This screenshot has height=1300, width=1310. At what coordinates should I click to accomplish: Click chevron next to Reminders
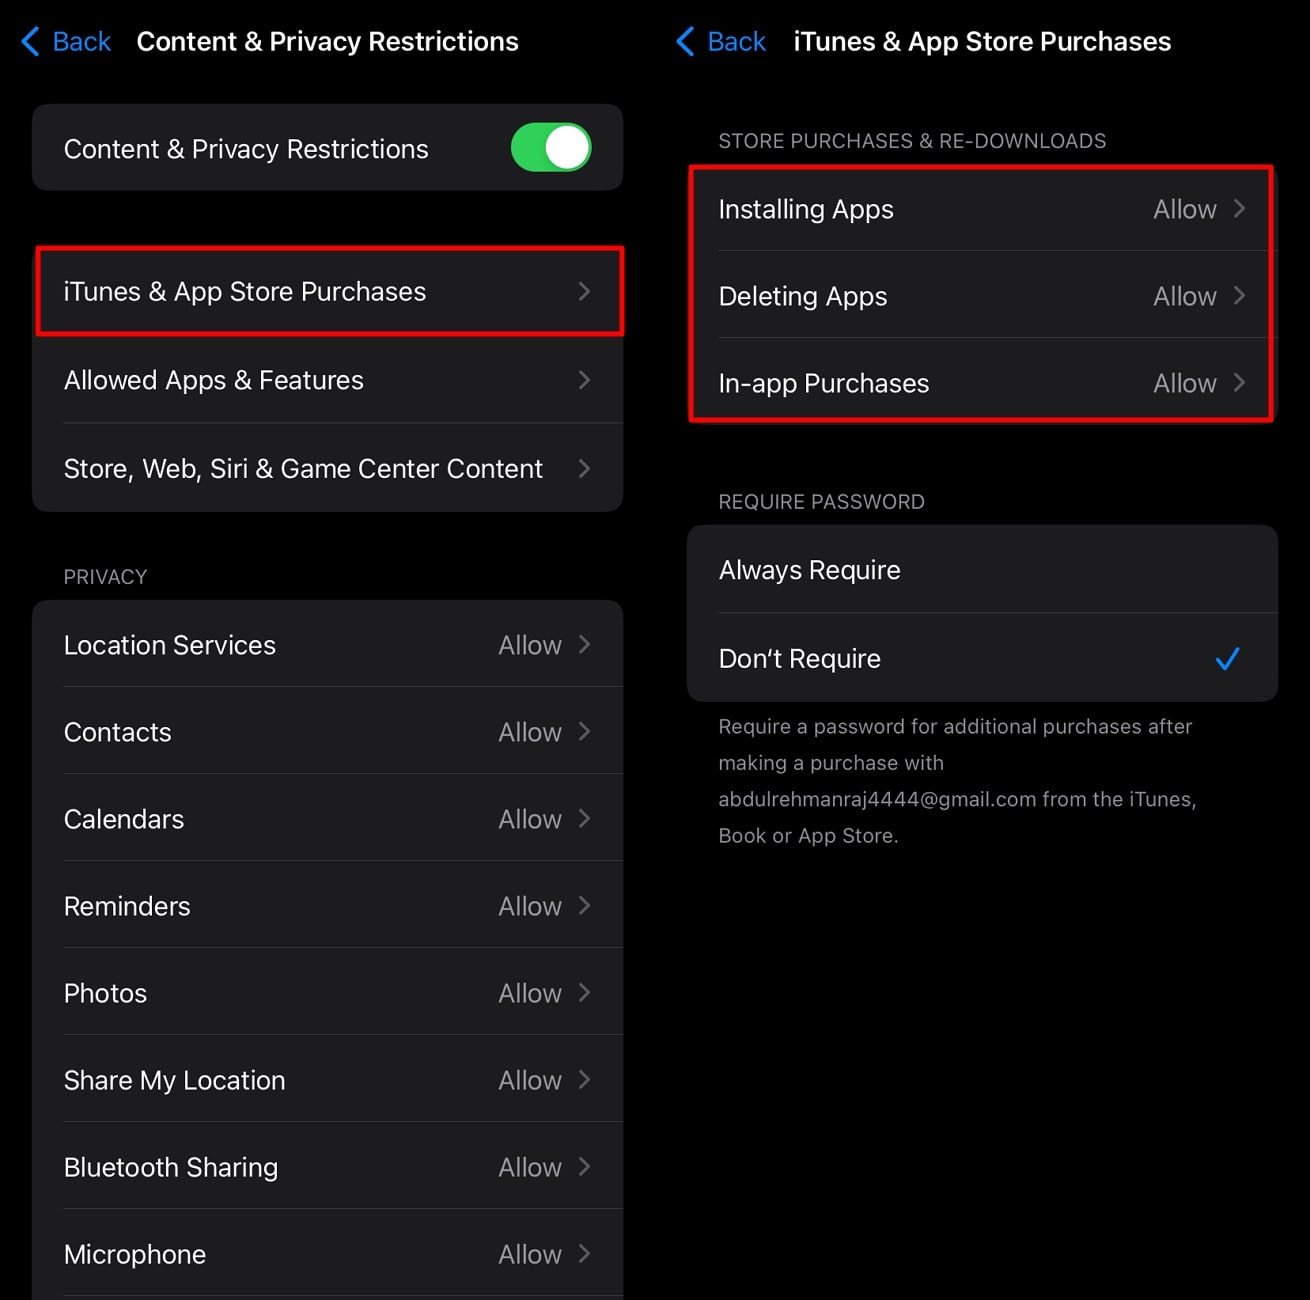coord(585,906)
